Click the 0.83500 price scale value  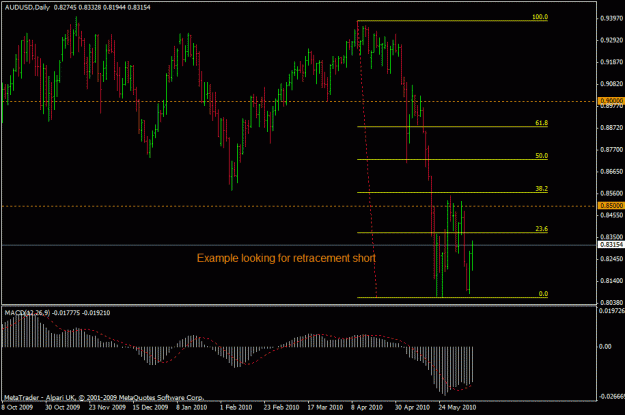[611, 237]
